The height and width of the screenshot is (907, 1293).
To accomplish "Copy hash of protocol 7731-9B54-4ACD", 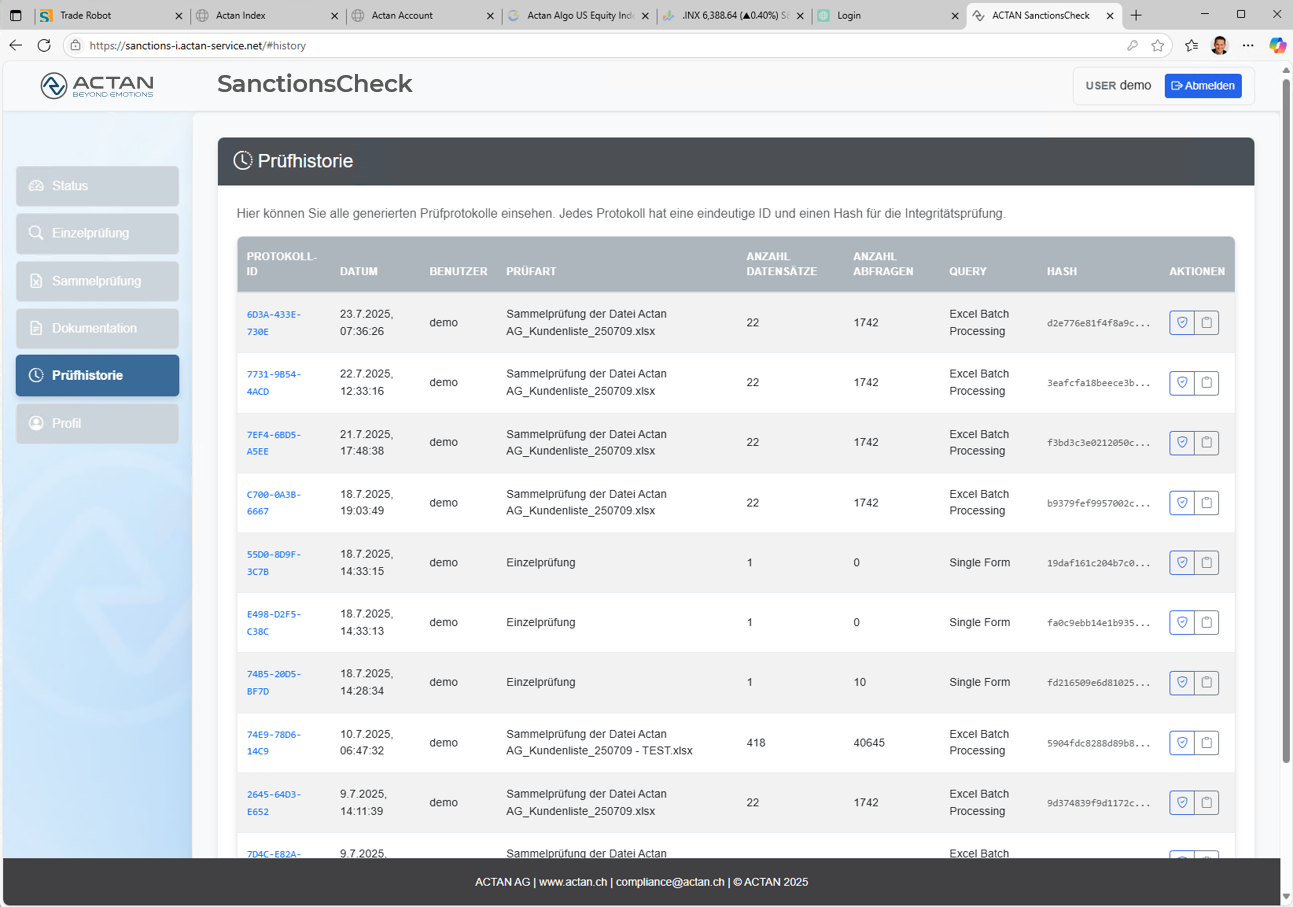I will pyautogui.click(x=1207, y=383).
